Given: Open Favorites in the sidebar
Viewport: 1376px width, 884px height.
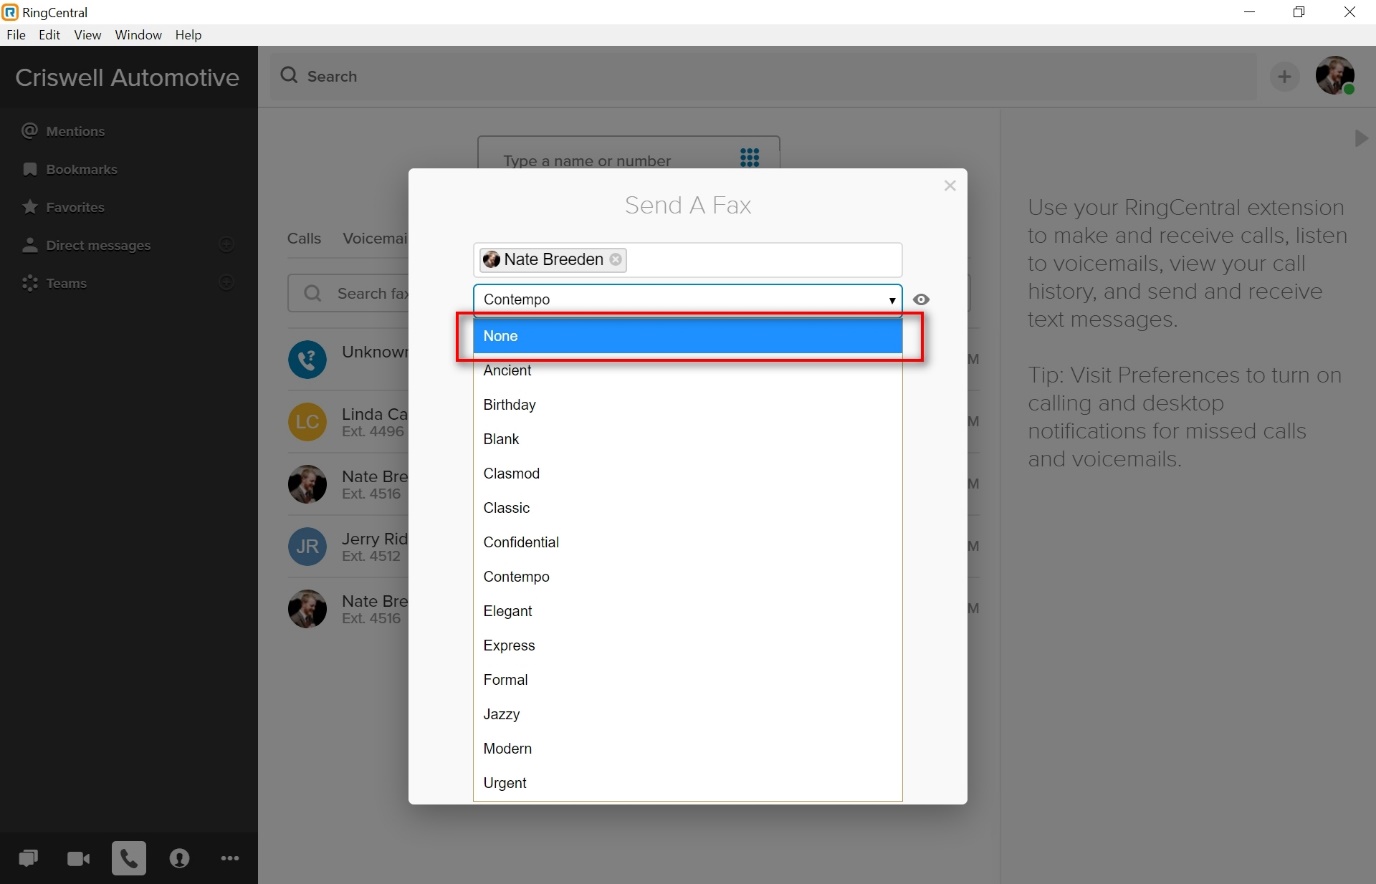Looking at the screenshot, I should coord(63,207).
